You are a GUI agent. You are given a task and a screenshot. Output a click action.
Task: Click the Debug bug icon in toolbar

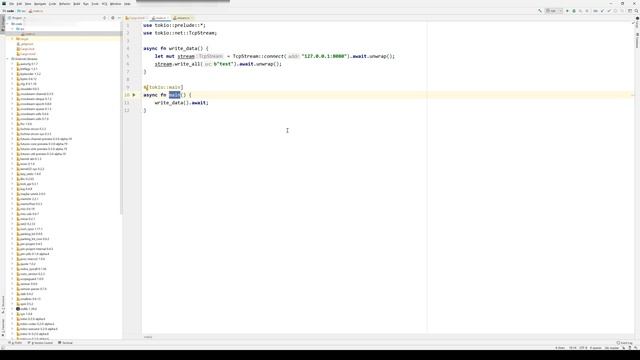coord(574,11)
